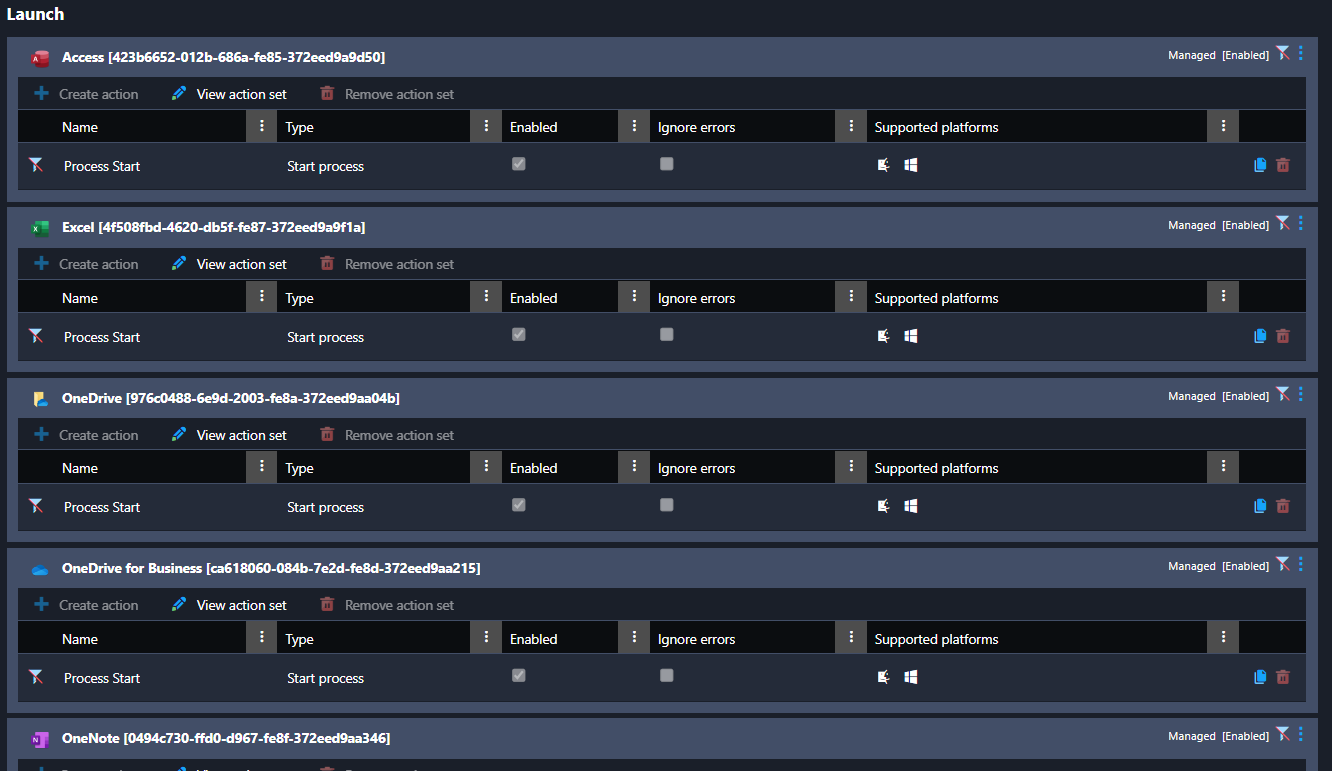This screenshot has height=771, width=1332.
Task: Sort by Supported platforms header in Access table
Action: 936,127
